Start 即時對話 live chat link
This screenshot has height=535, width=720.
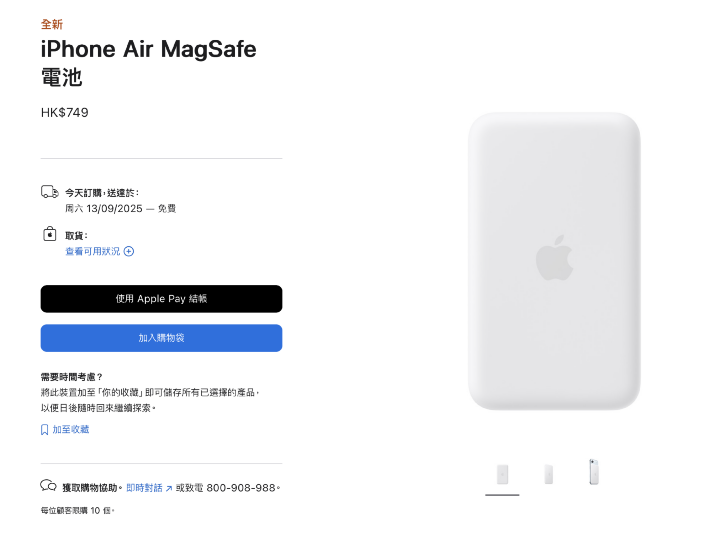tap(144, 488)
